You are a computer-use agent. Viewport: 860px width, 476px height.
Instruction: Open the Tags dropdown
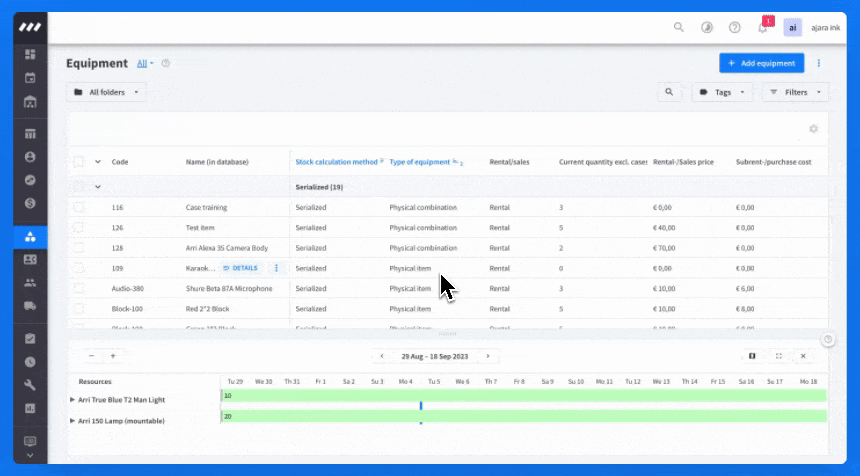tap(722, 92)
